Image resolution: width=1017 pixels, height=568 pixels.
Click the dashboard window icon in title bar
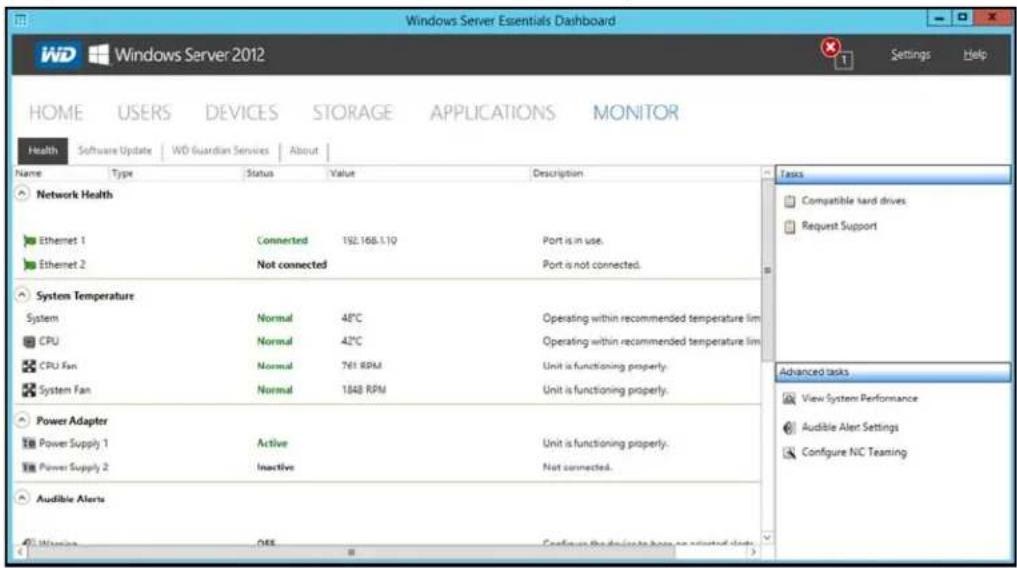[21, 20]
